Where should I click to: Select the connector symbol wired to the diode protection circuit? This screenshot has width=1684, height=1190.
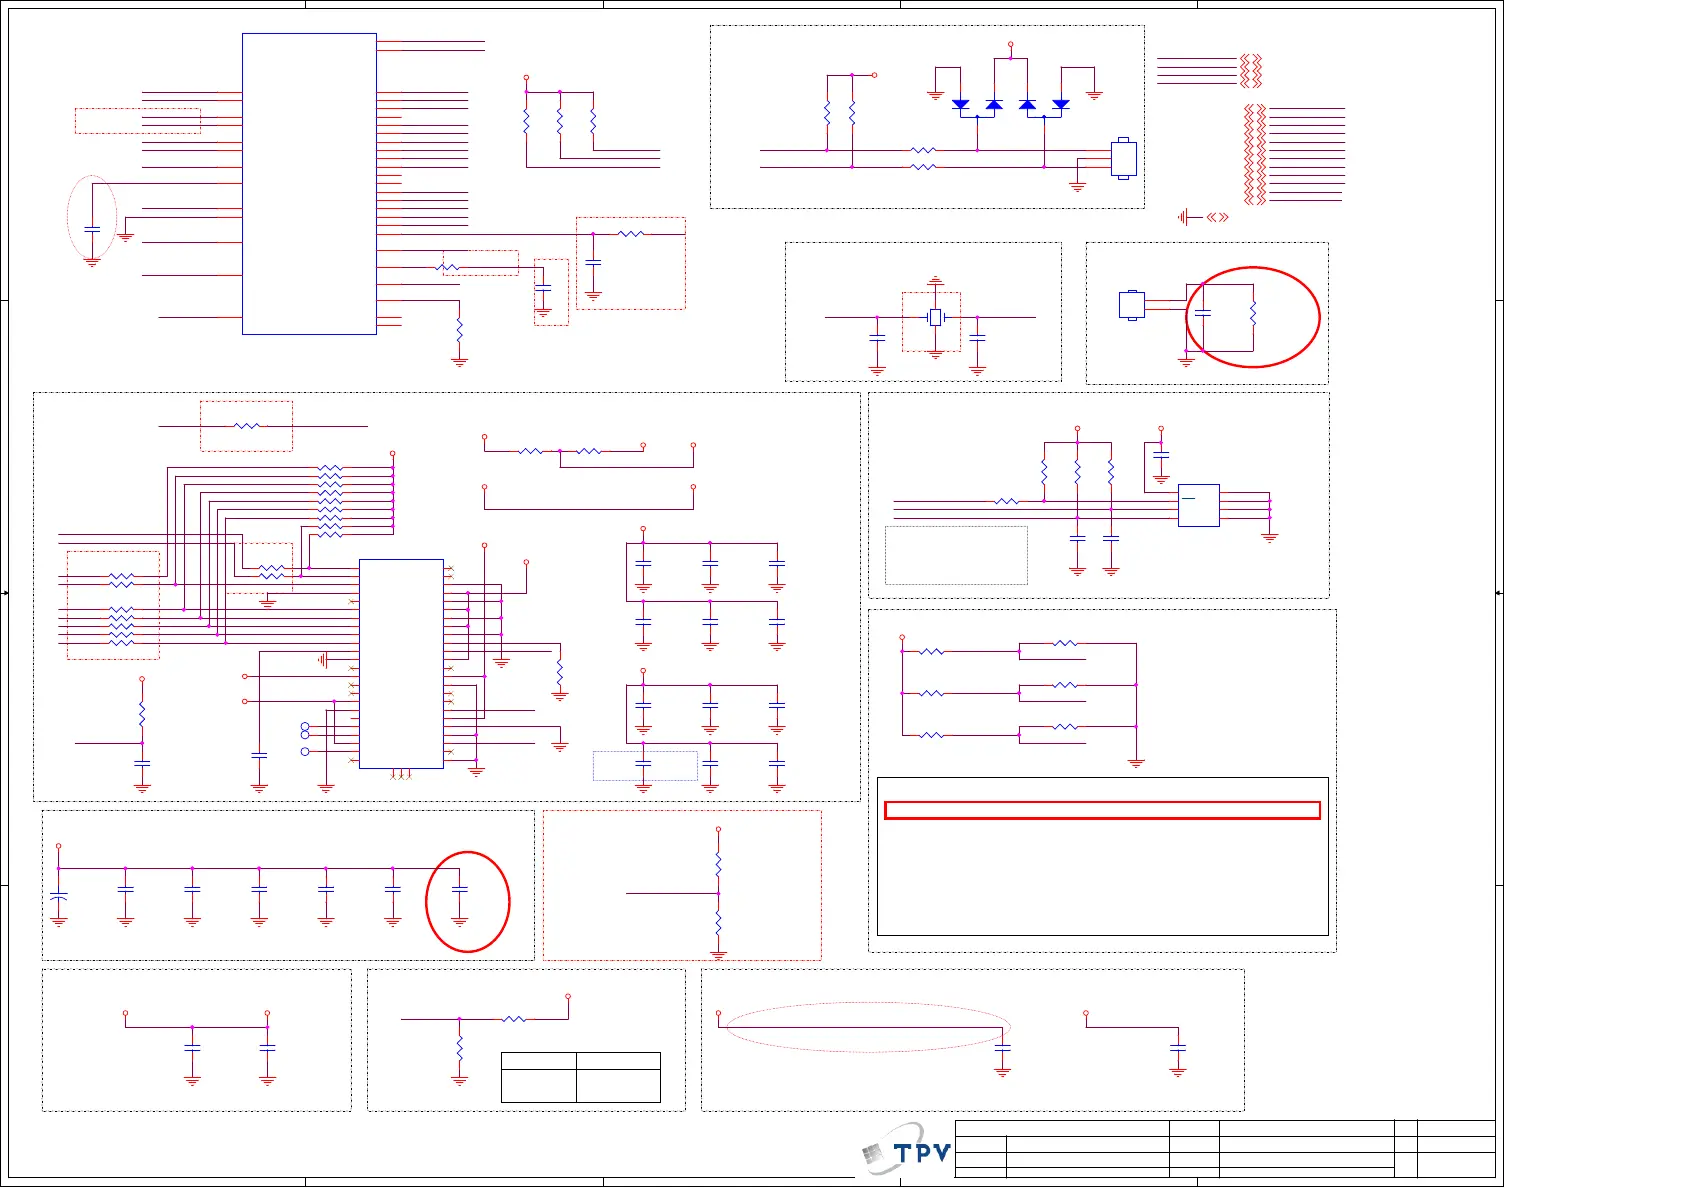coord(1124,158)
